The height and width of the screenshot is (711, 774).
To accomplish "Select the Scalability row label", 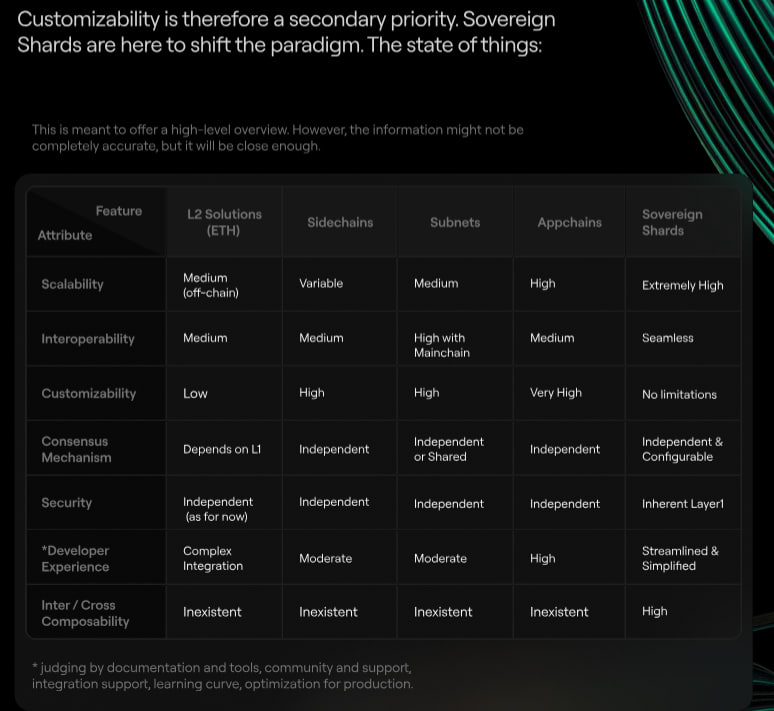I will 72,284.
